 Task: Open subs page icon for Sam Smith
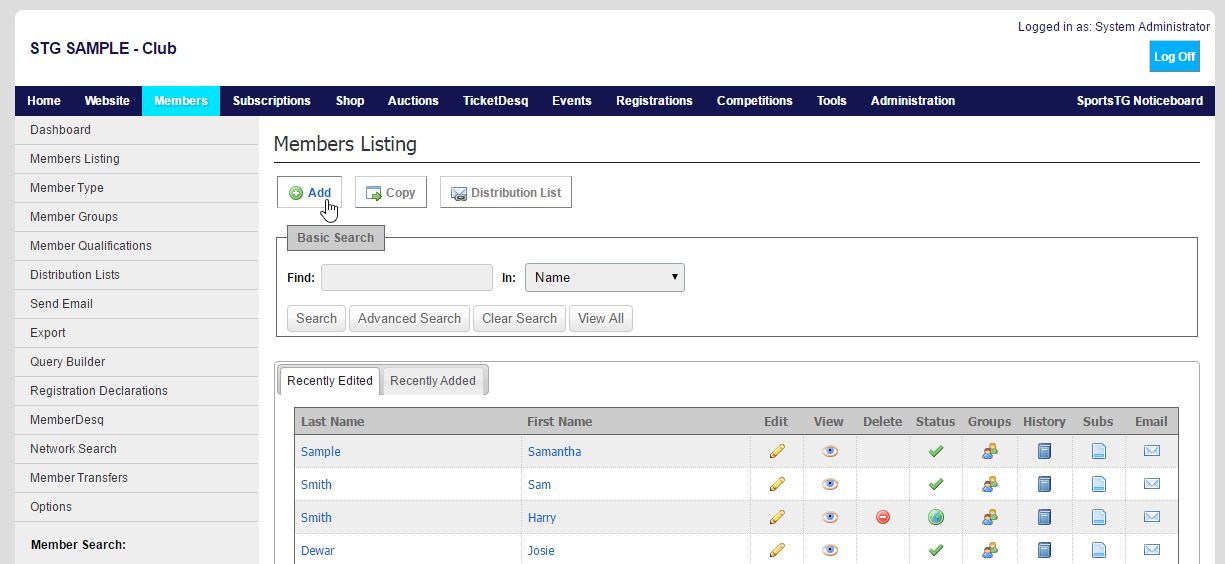pyautogui.click(x=1099, y=484)
